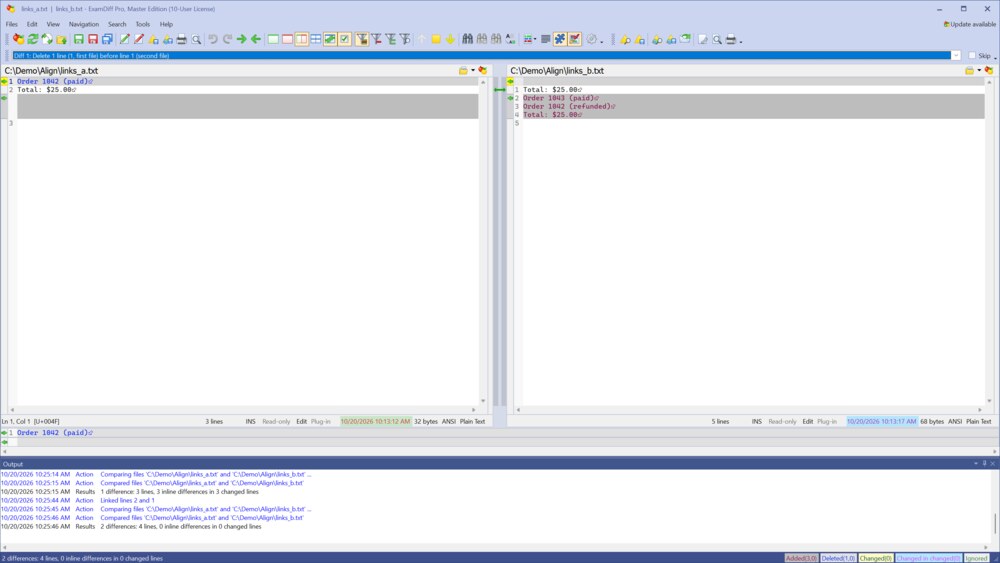1000x563 pixels.
Task: Expand the plug-ins gear dropdown arrow
Action: pos(601,41)
